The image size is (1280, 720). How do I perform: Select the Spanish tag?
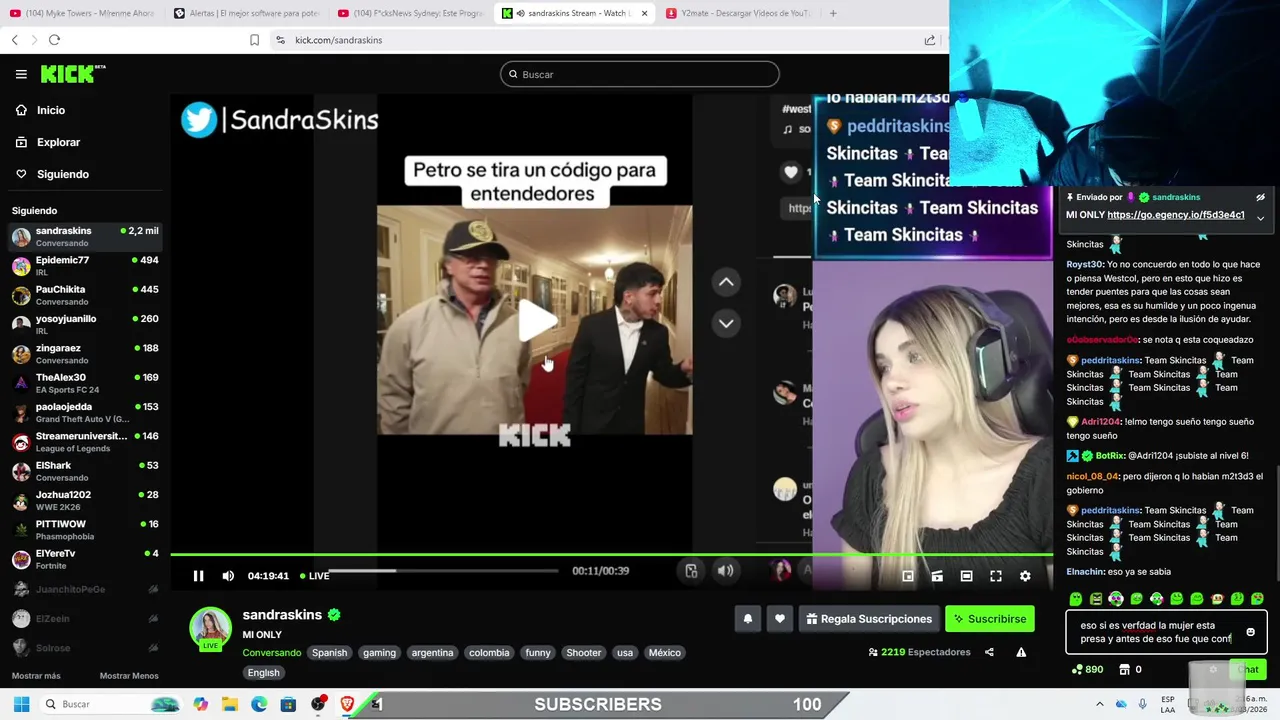coord(329,652)
